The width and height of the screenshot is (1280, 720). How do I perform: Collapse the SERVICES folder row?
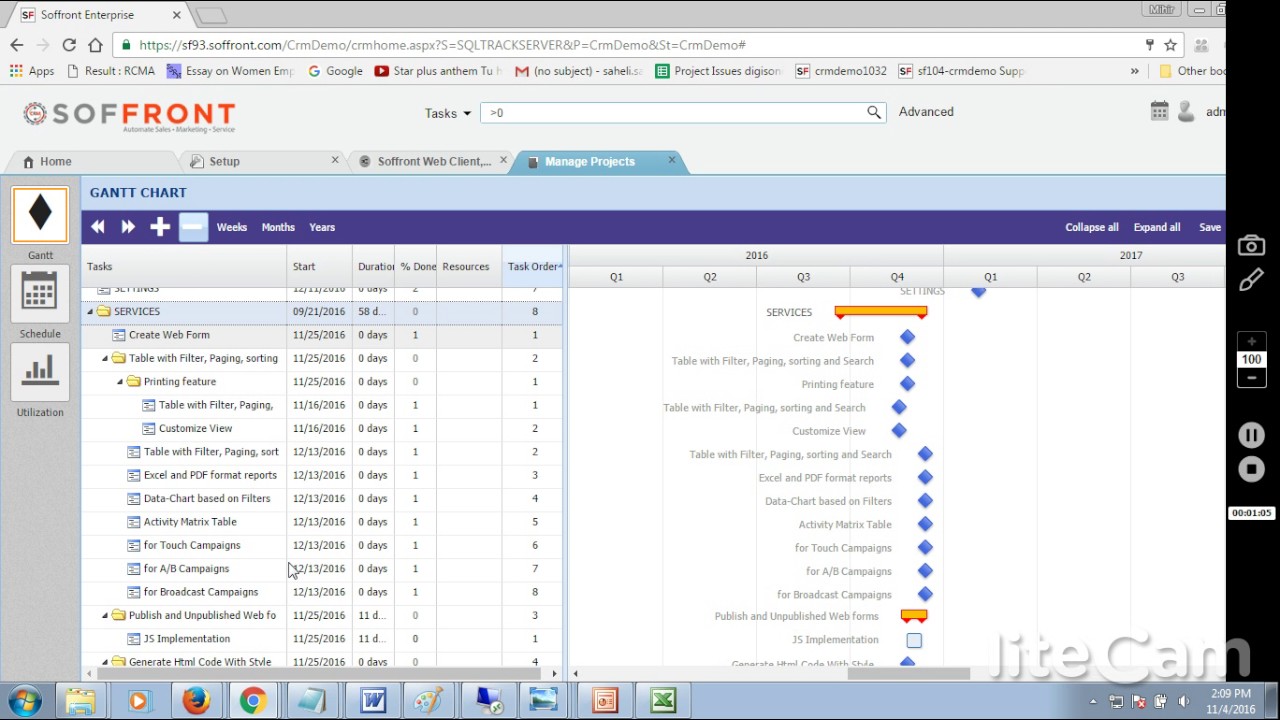pyautogui.click(x=90, y=312)
